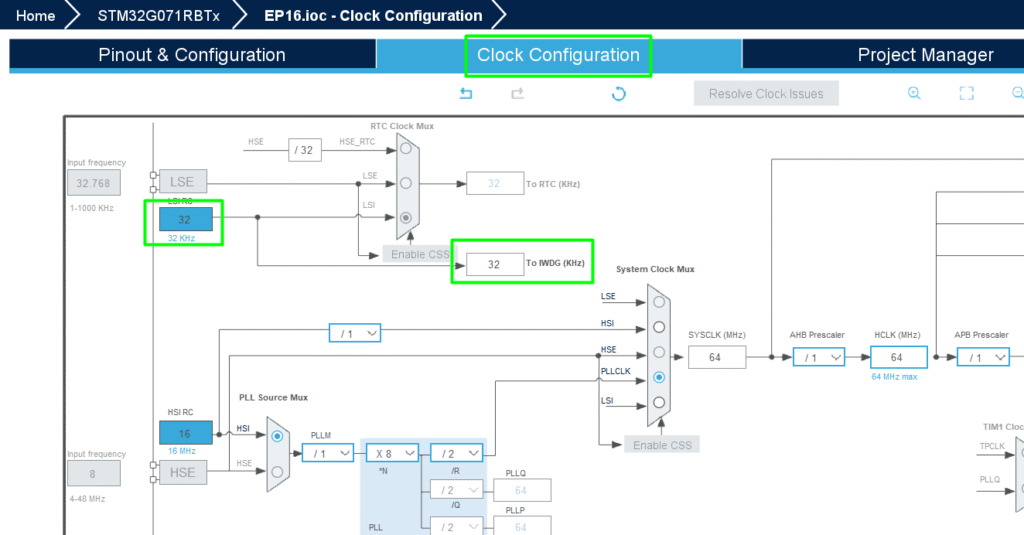Open the PLL /R divider dropdown
The width and height of the screenshot is (1024, 535).
point(456,453)
